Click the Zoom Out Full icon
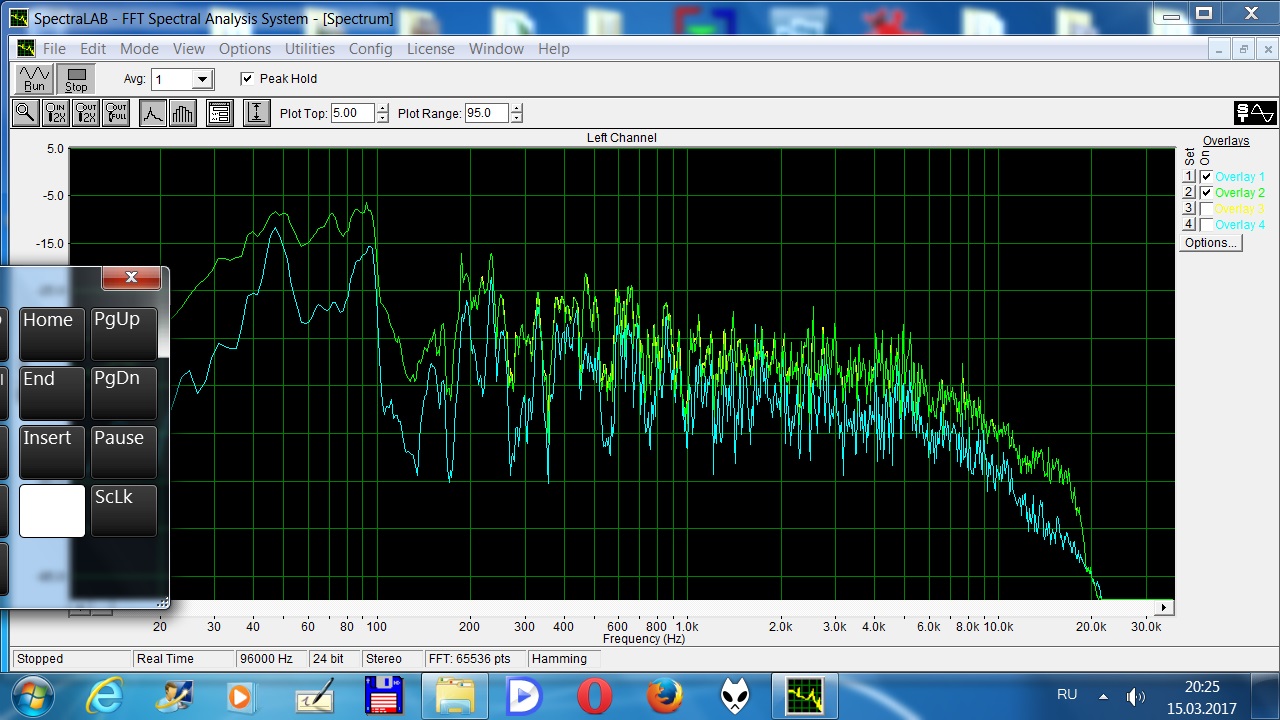This screenshot has height=720, width=1280. click(x=116, y=113)
